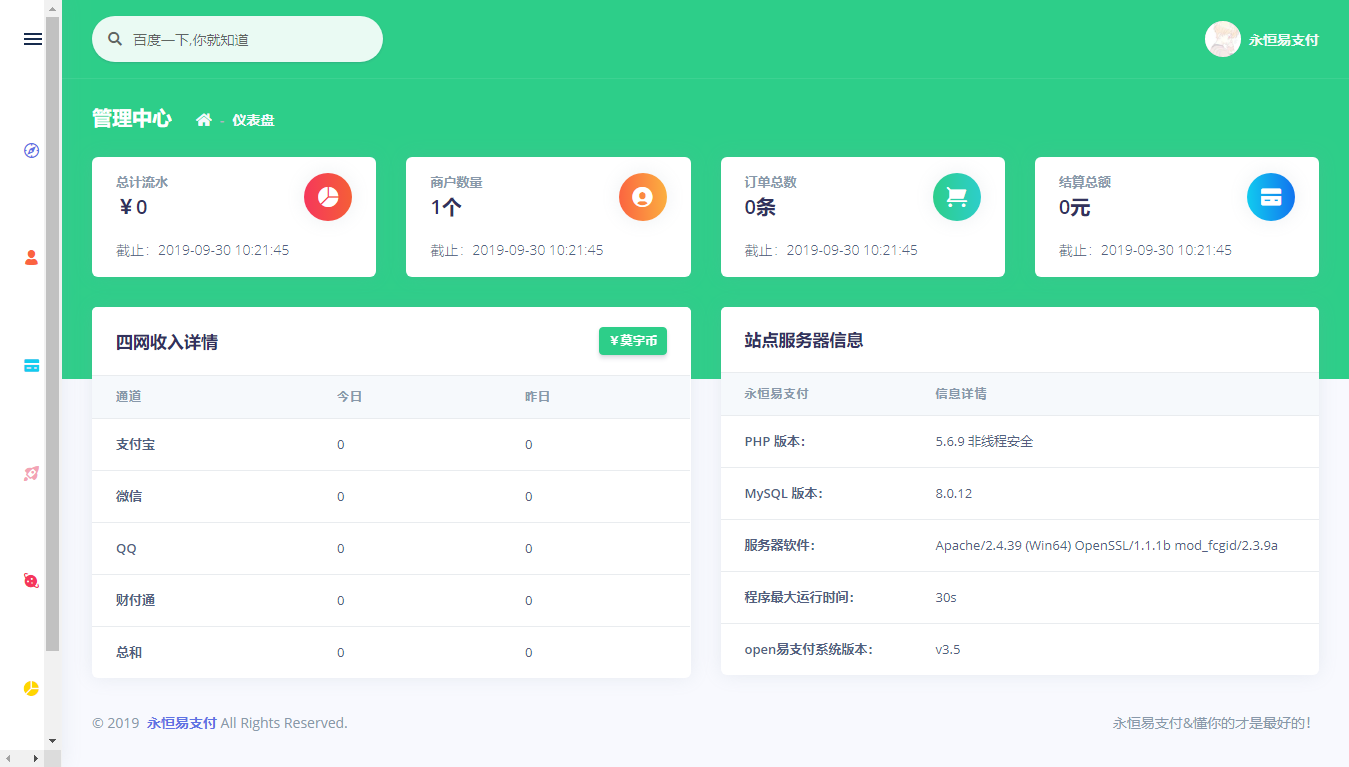Click the red planet sidebar icon

tap(31, 581)
